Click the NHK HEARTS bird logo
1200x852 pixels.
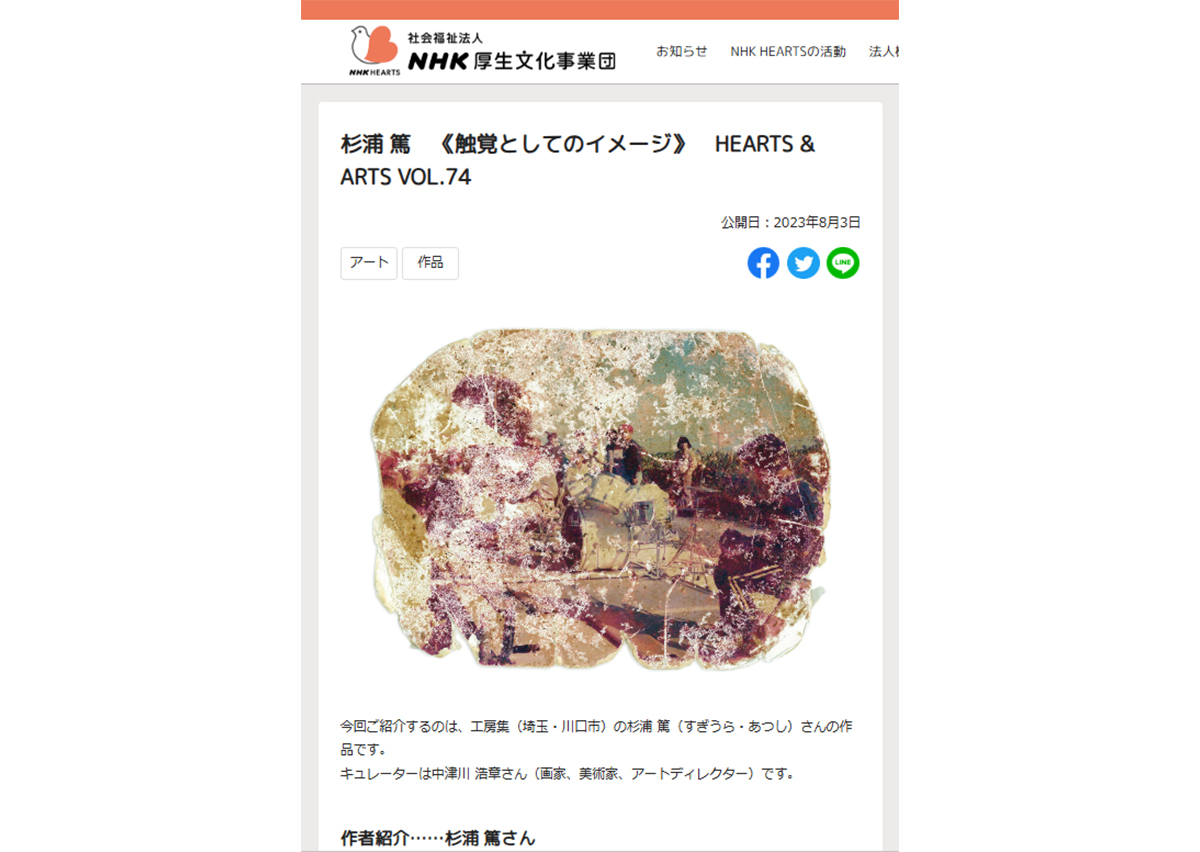(x=374, y=46)
